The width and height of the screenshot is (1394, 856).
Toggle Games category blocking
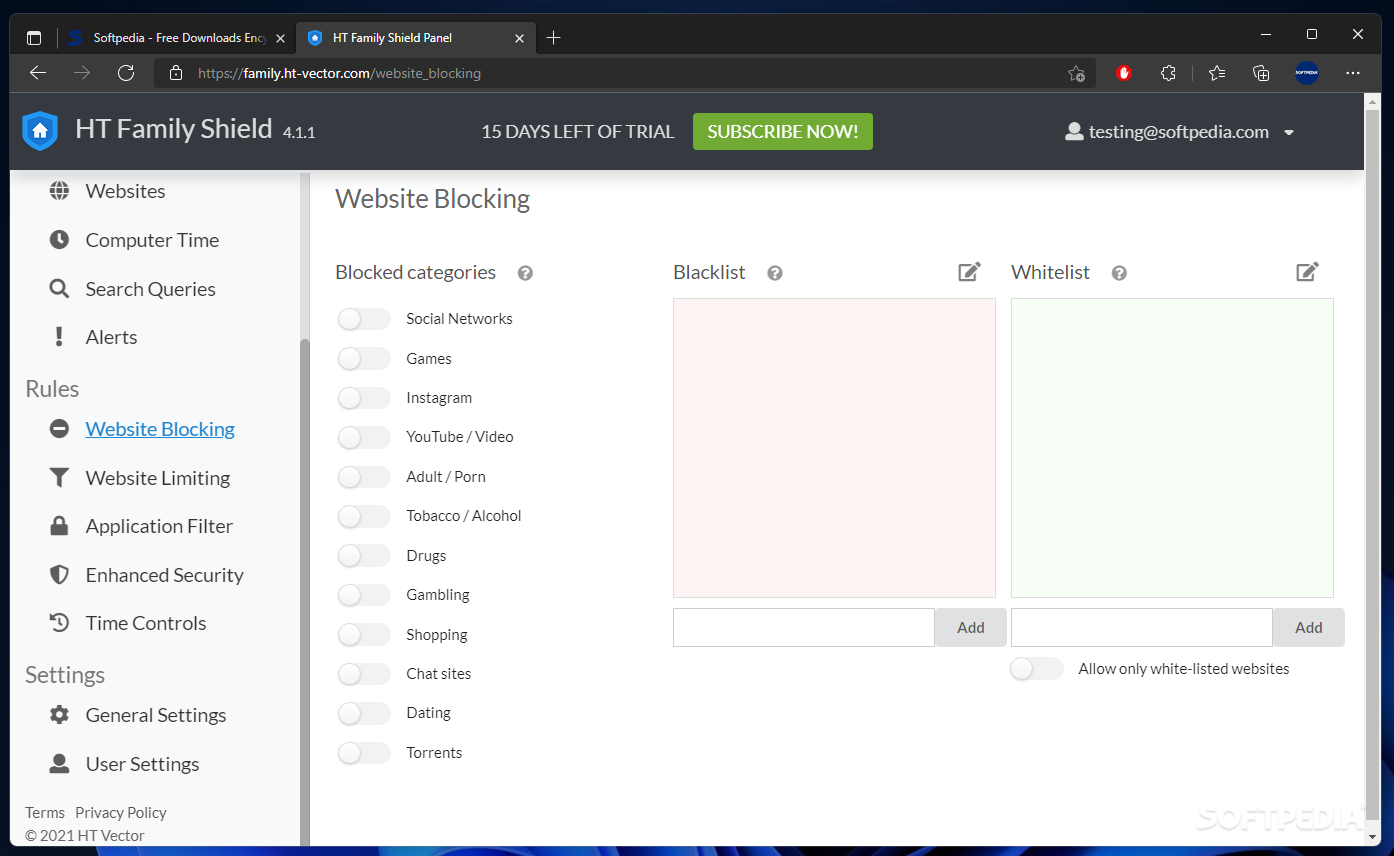[x=364, y=358]
